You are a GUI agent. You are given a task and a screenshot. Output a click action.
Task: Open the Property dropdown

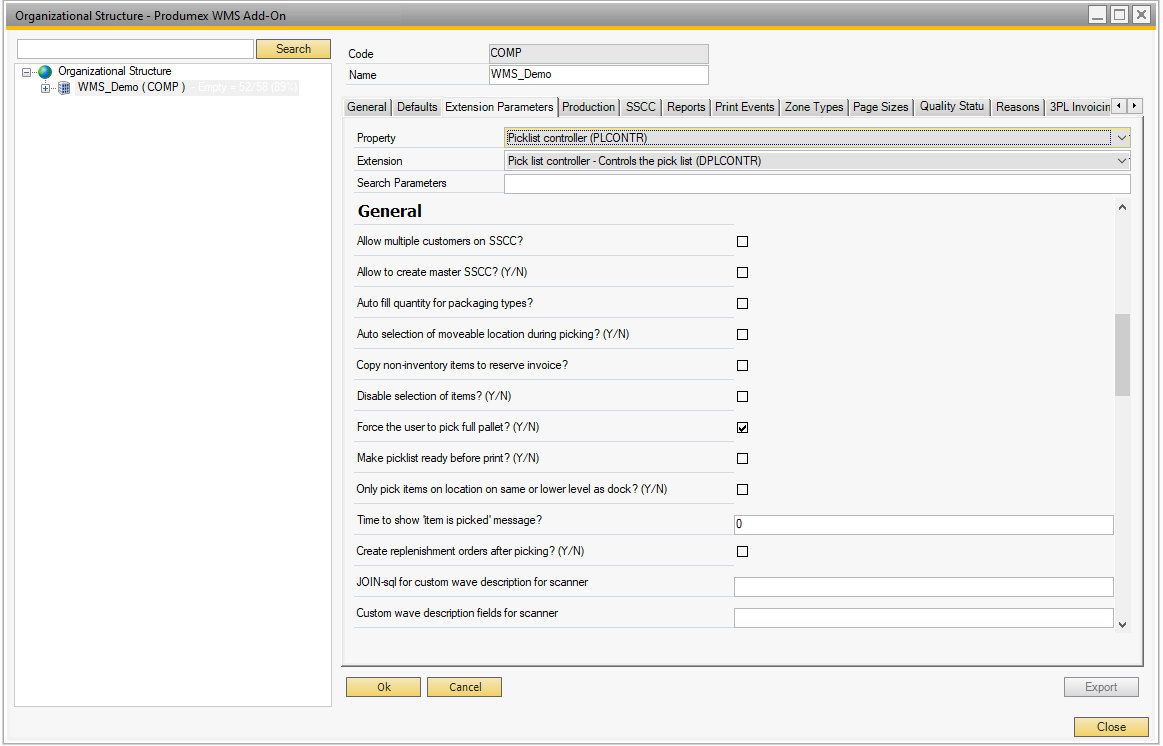click(1122, 138)
